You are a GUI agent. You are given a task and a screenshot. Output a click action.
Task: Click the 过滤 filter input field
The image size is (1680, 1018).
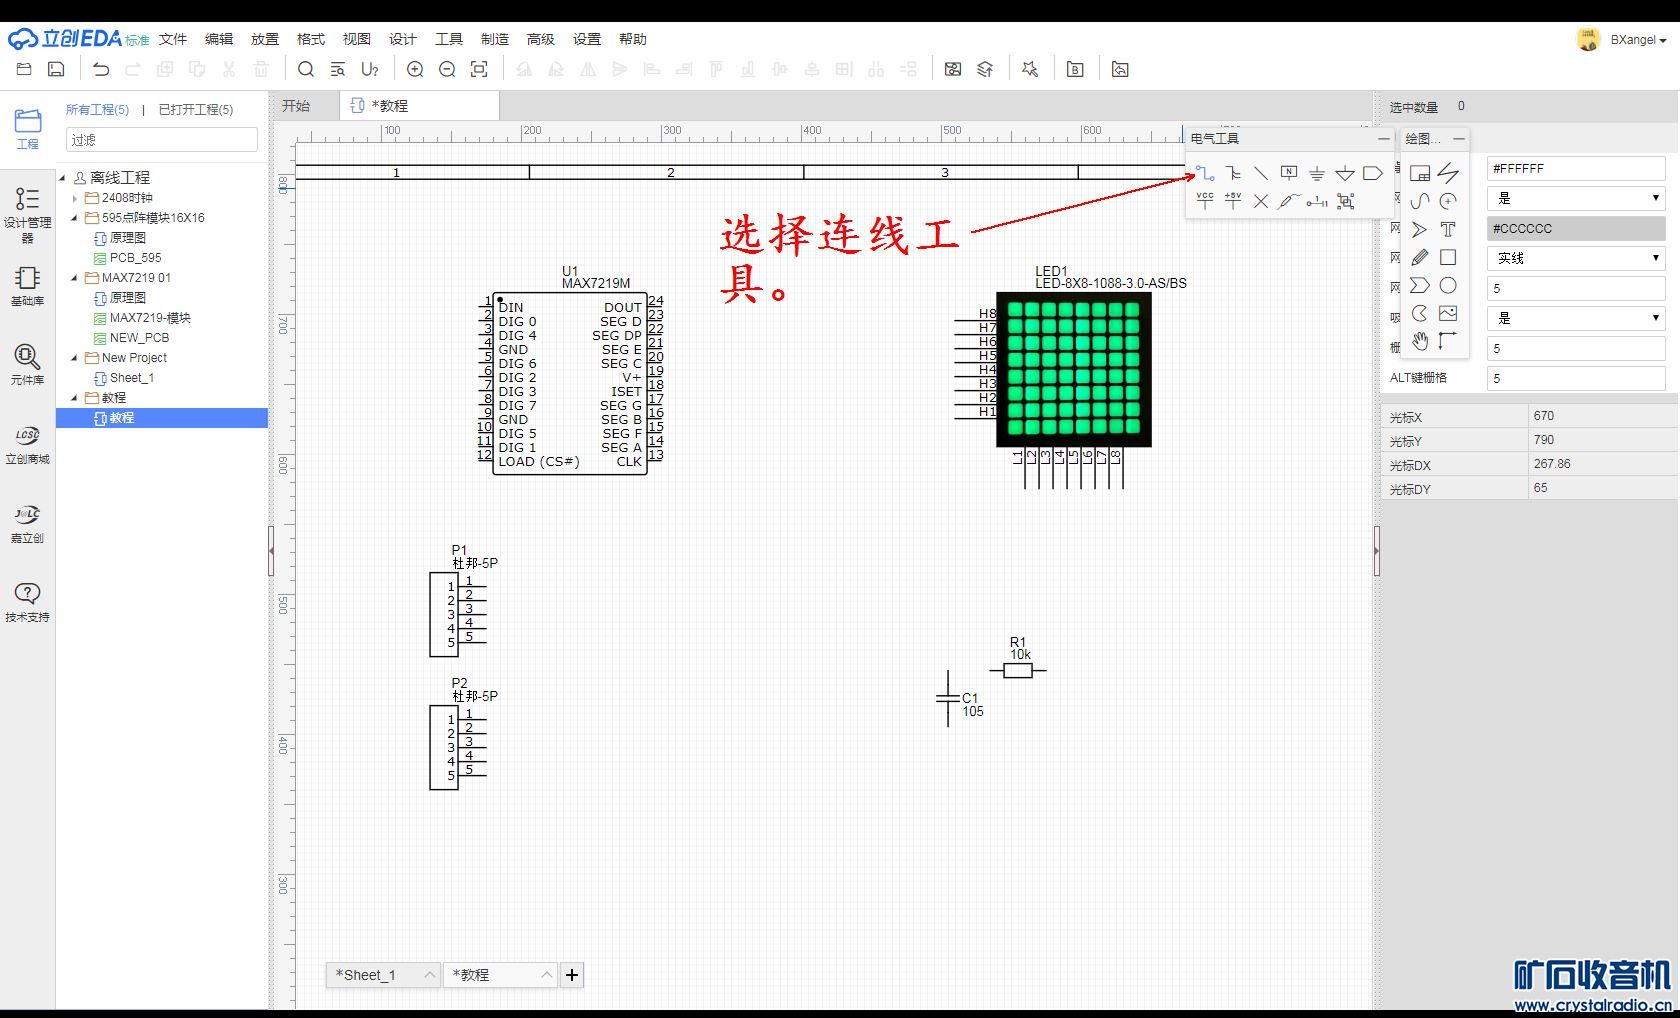162,140
